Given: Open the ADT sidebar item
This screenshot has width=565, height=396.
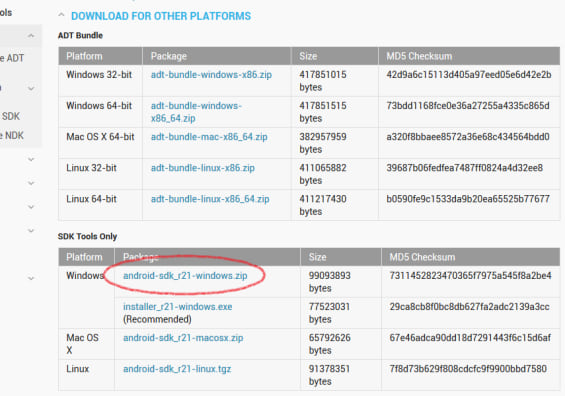Looking at the screenshot, I should (12, 58).
